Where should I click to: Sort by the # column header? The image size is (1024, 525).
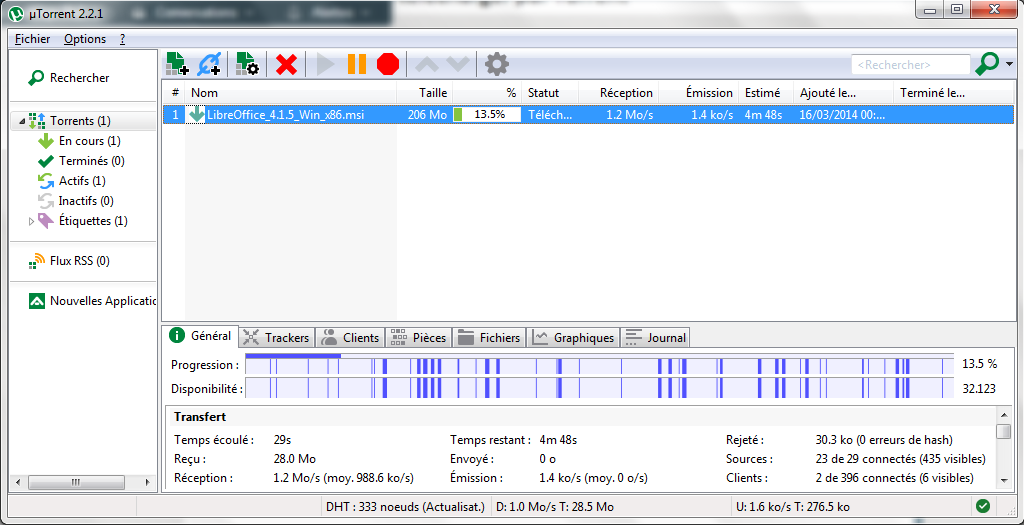click(x=174, y=93)
